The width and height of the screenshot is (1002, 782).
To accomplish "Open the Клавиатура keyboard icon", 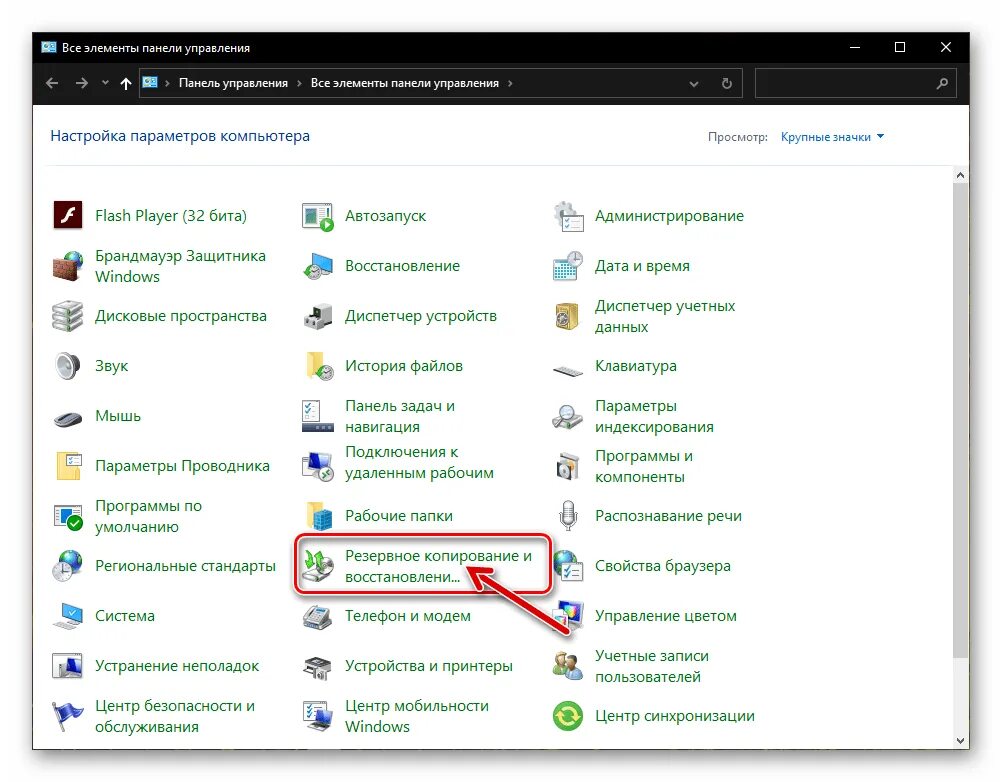I will click(x=568, y=368).
